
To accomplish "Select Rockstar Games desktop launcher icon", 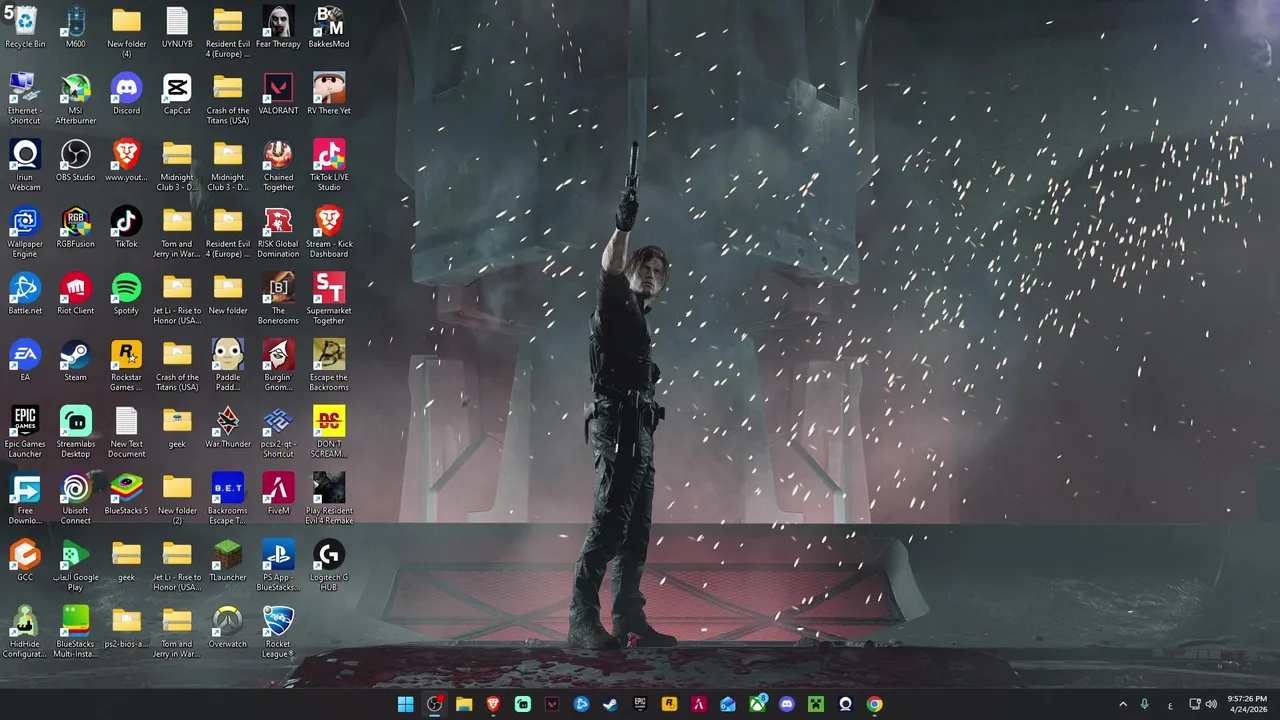I will (126, 366).
